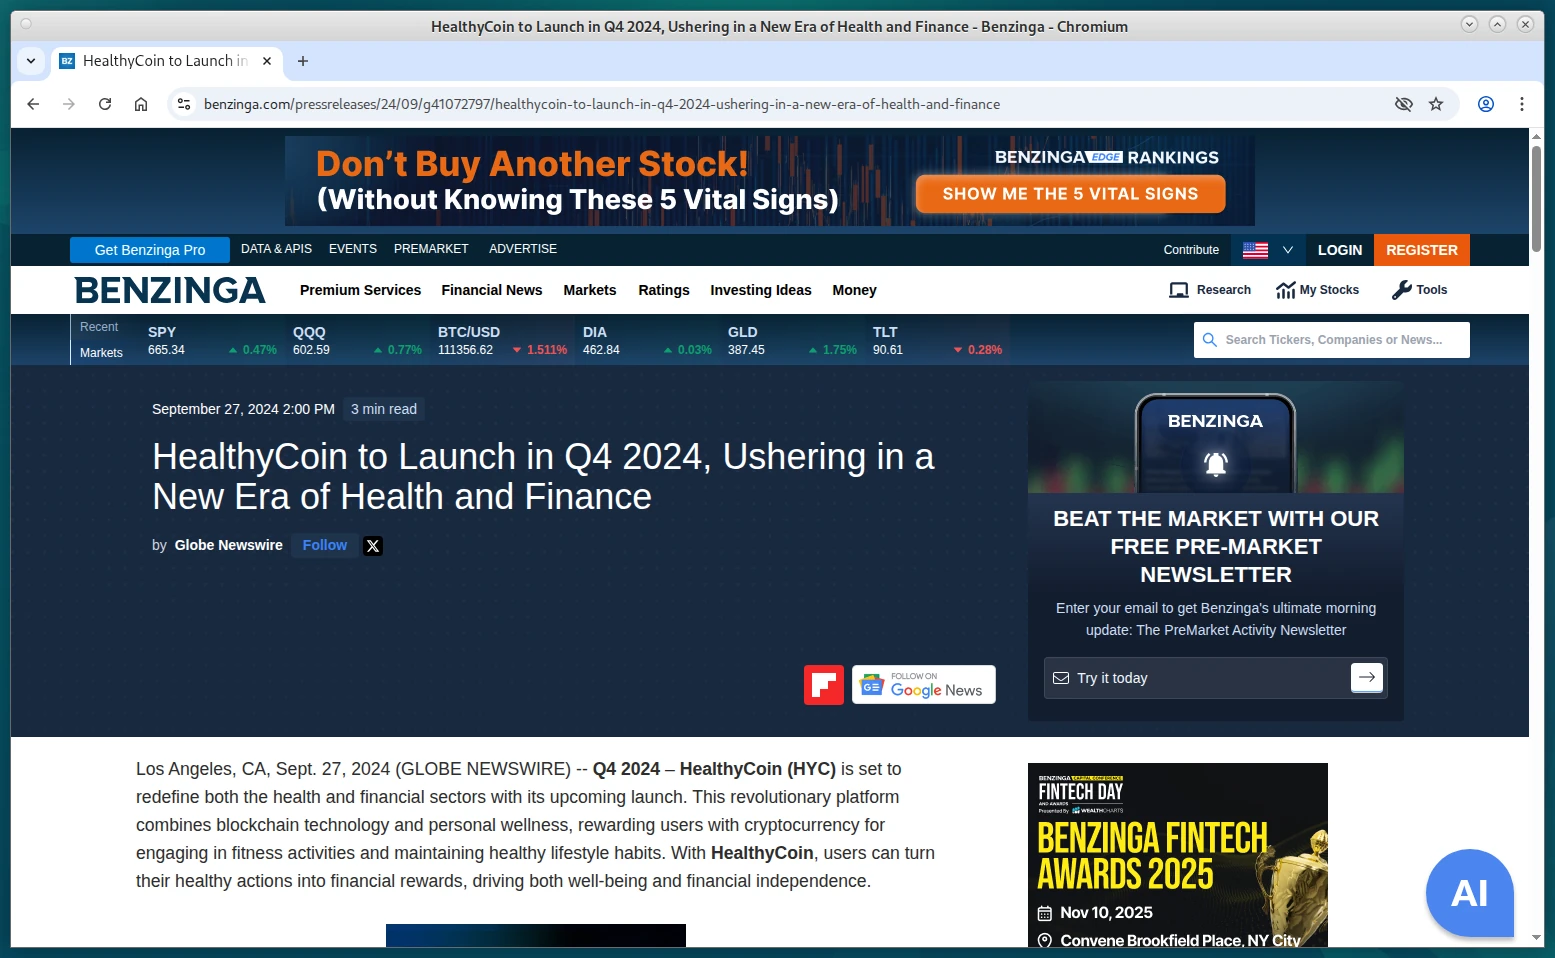Click the Follow on Google News badge
Image resolution: width=1555 pixels, height=958 pixels.
923,685
